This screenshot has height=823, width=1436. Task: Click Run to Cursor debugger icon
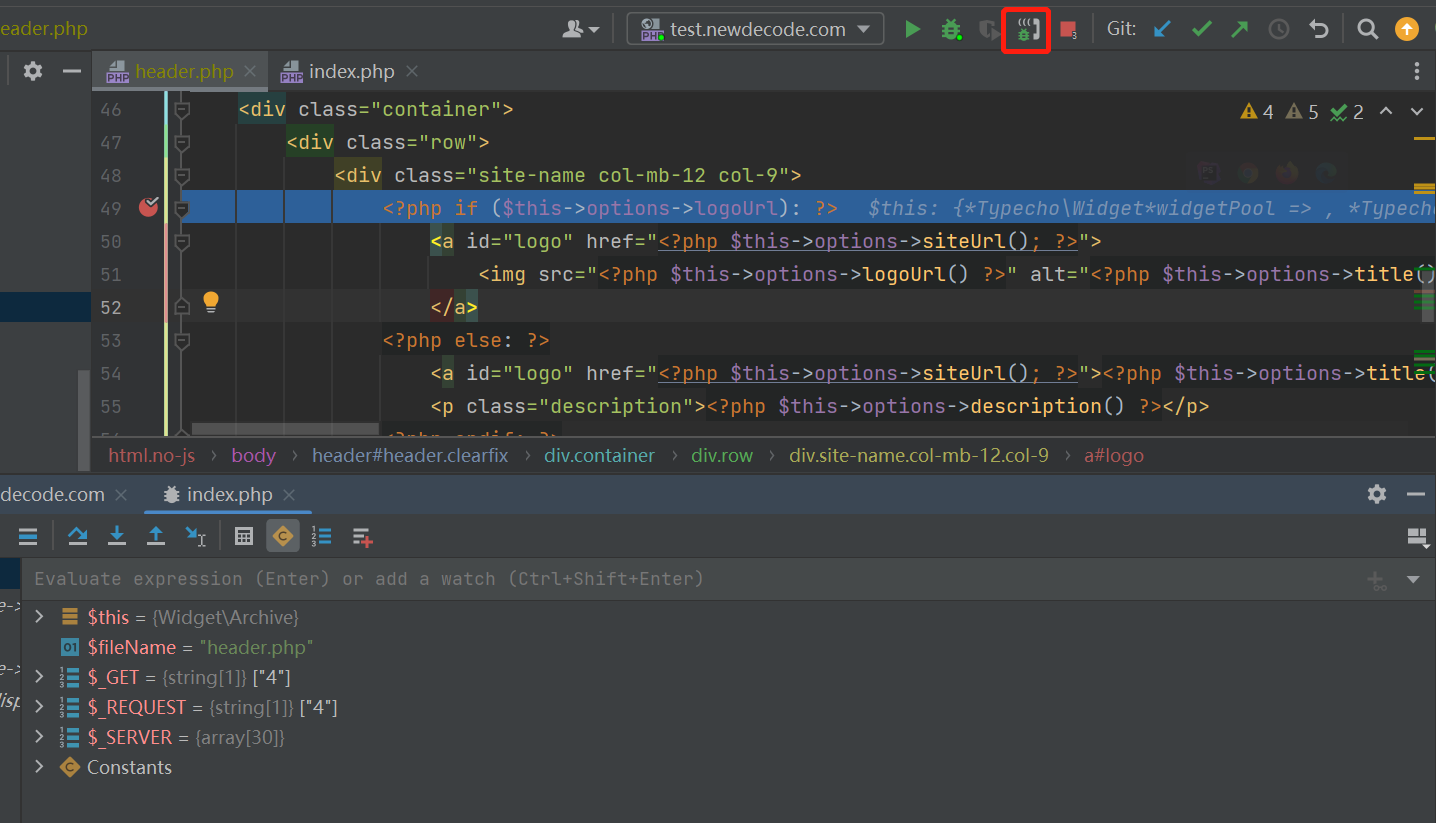pyautogui.click(x=195, y=537)
